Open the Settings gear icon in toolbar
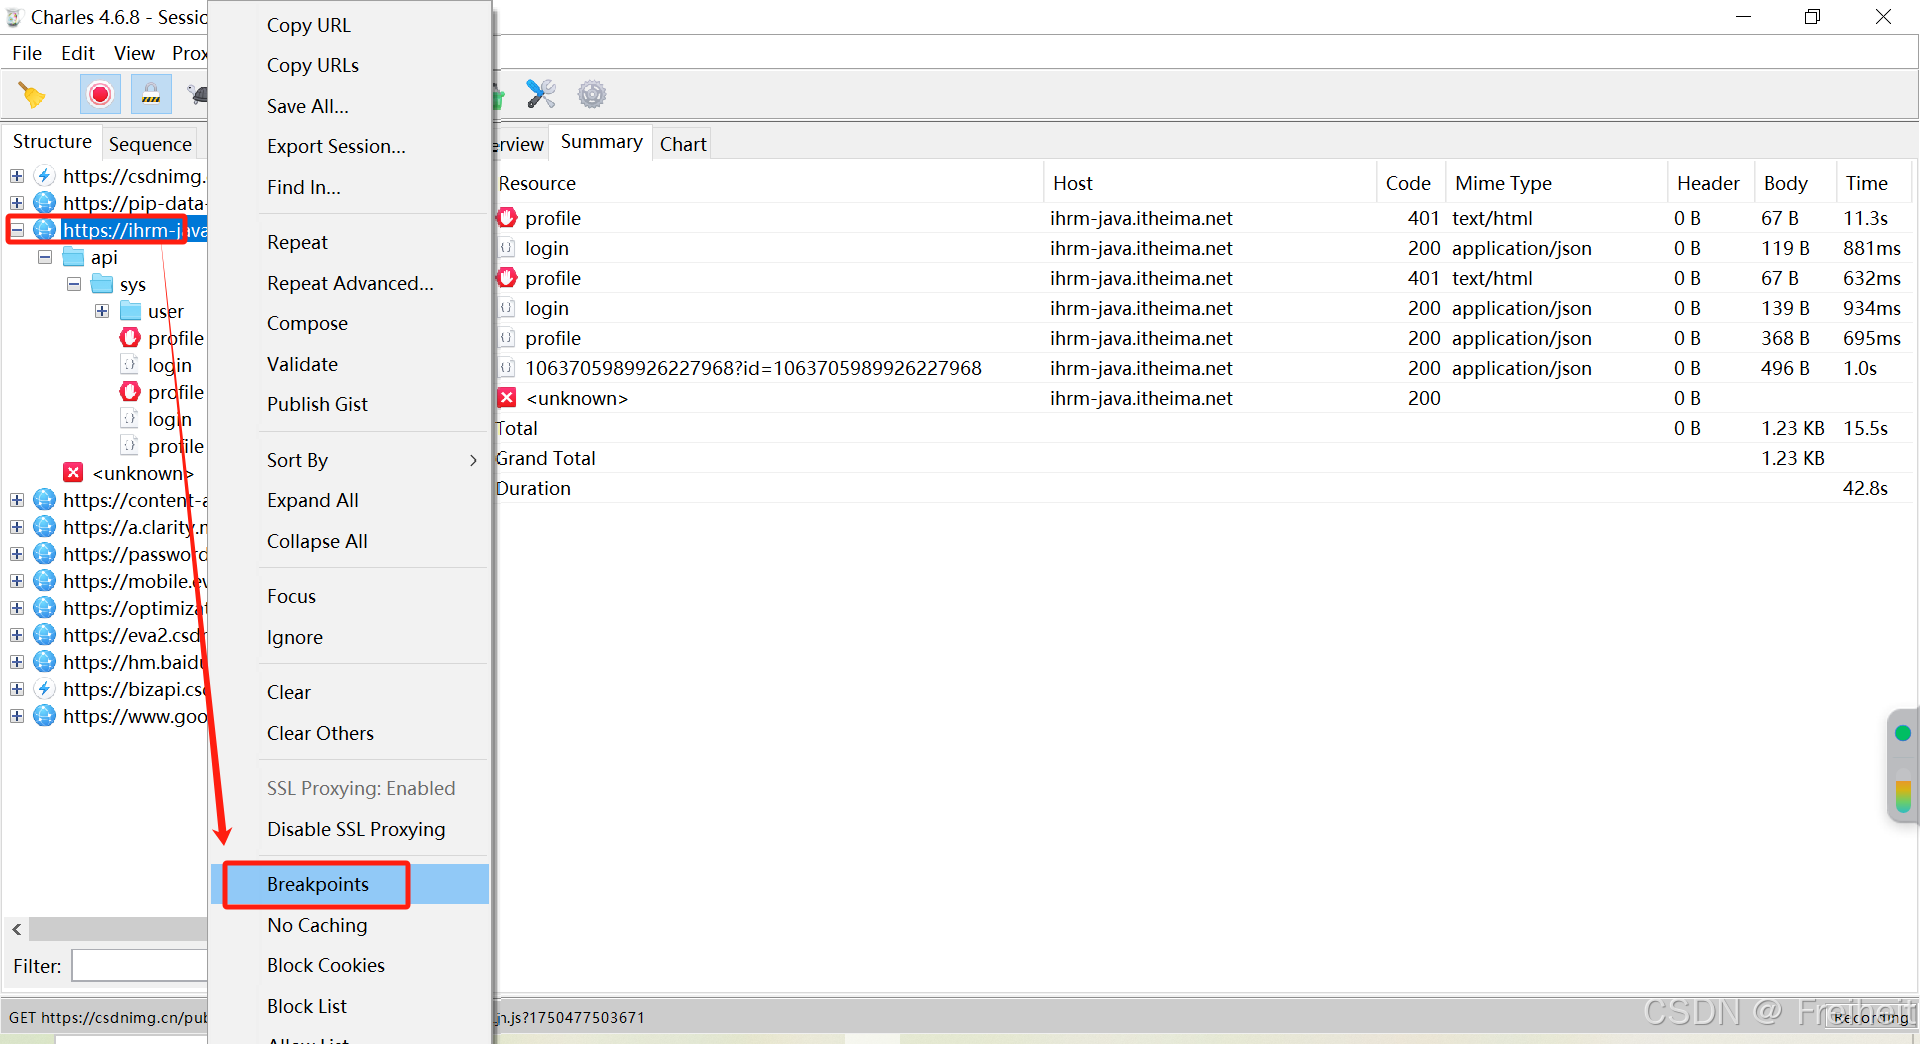The width and height of the screenshot is (1920, 1044). coord(592,95)
